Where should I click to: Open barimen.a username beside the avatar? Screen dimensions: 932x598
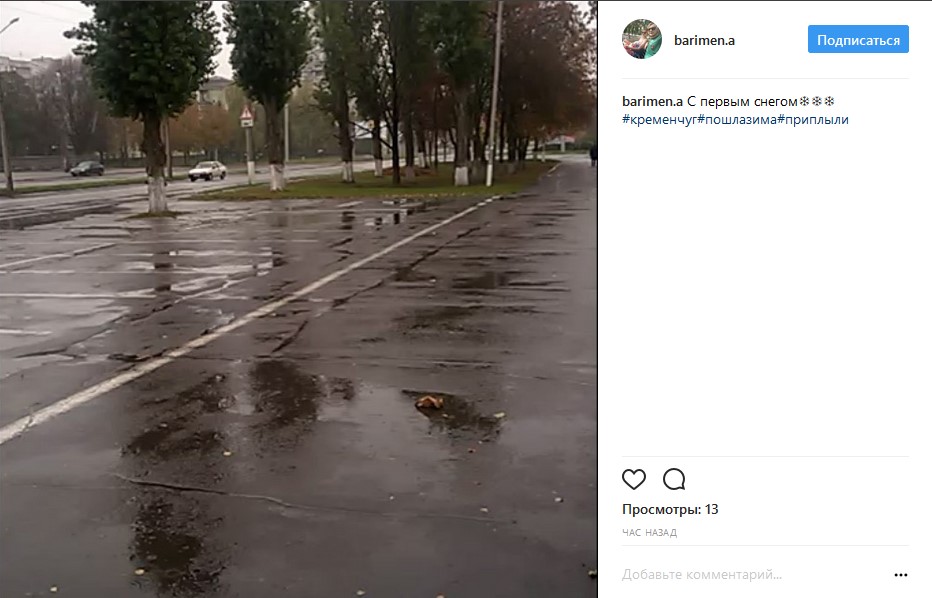(x=704, y=40)
